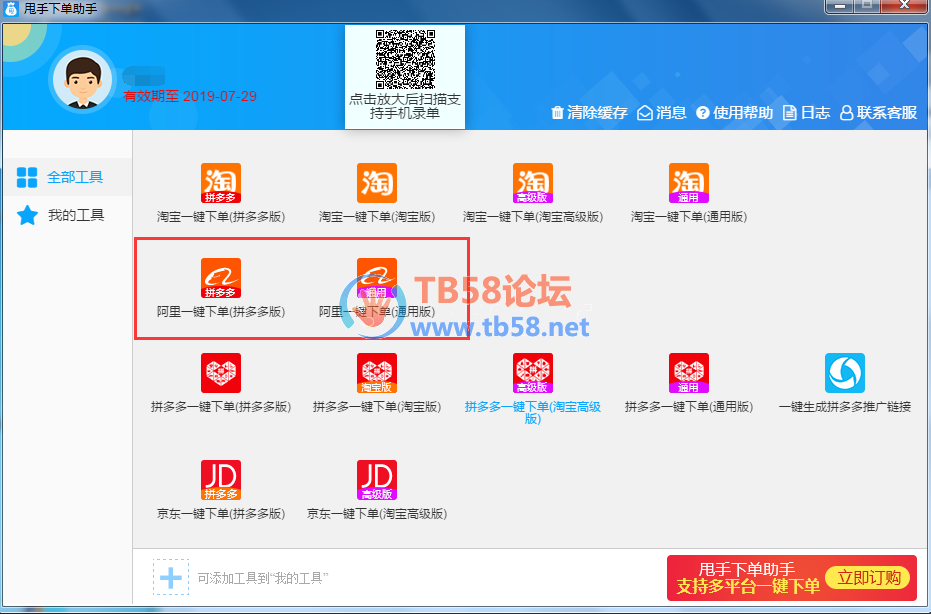931x614 pixels.
Task: Click the 有效期至 2019-07-29 expiry text
Action: tap(190, 96)
